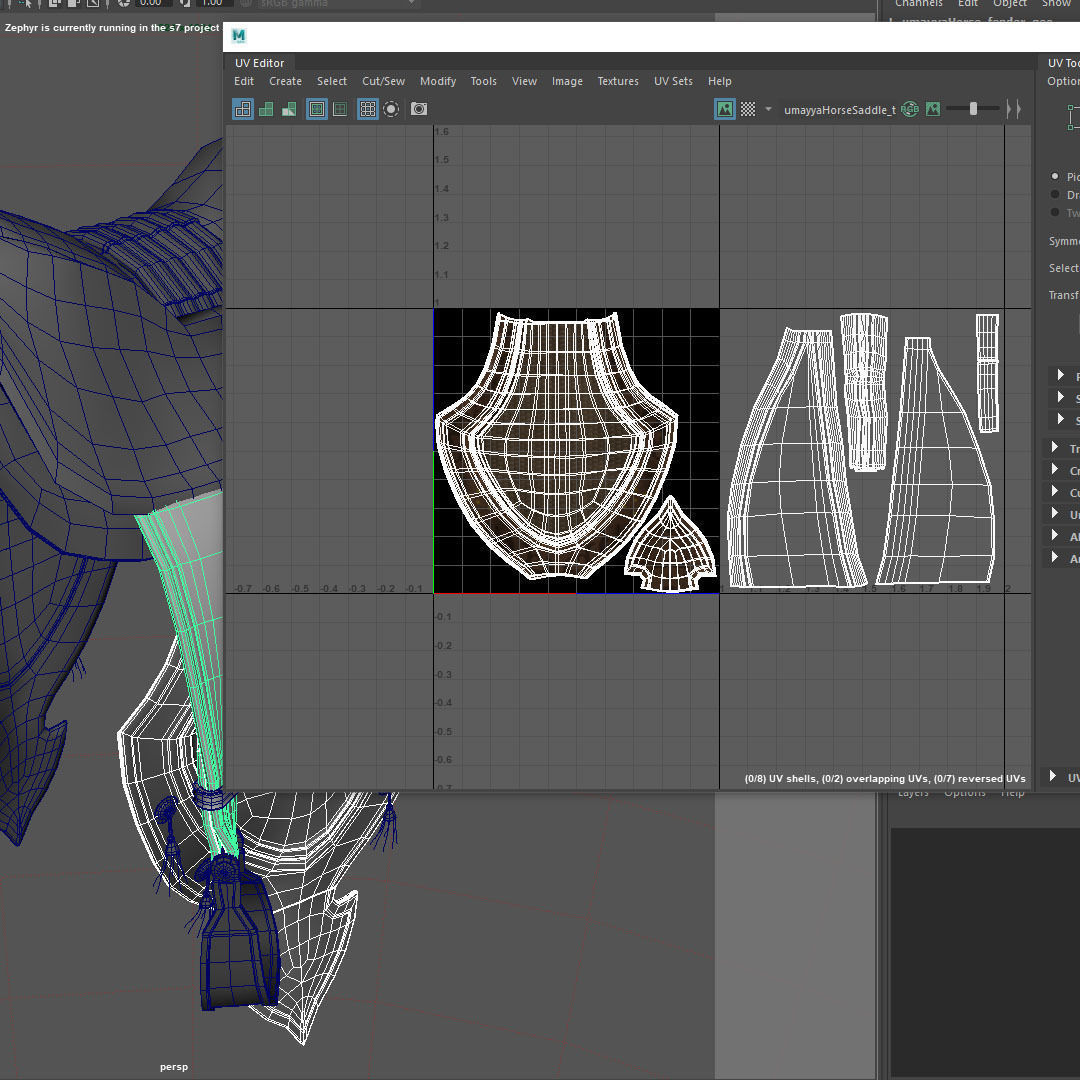
Task: Open the Show menu in Channel Box
Action: tap(1056, 3)
